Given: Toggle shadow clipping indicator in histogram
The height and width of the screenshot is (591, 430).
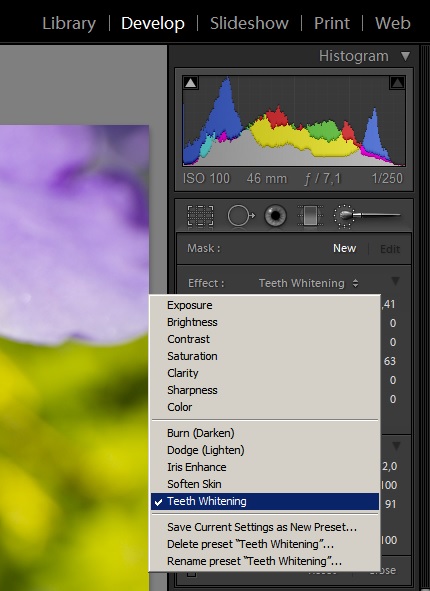Looking at the screenshot, I should coord(191,83).
